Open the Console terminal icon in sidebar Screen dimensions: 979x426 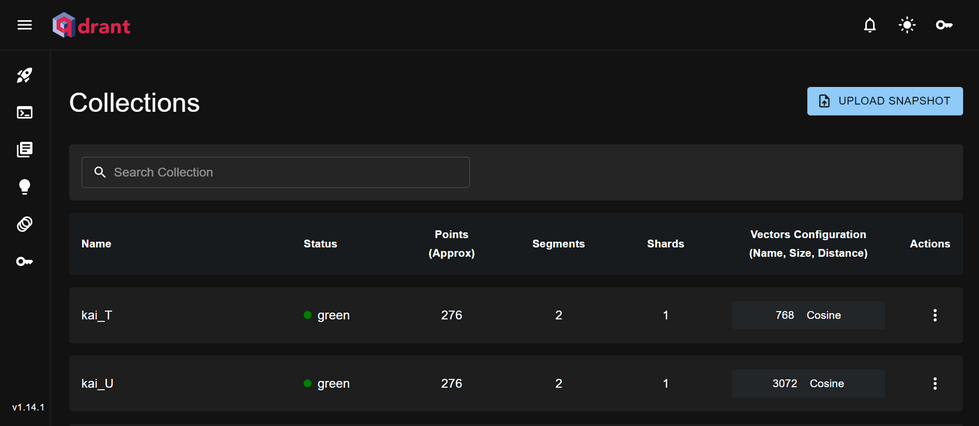click(x=24, y=112)
